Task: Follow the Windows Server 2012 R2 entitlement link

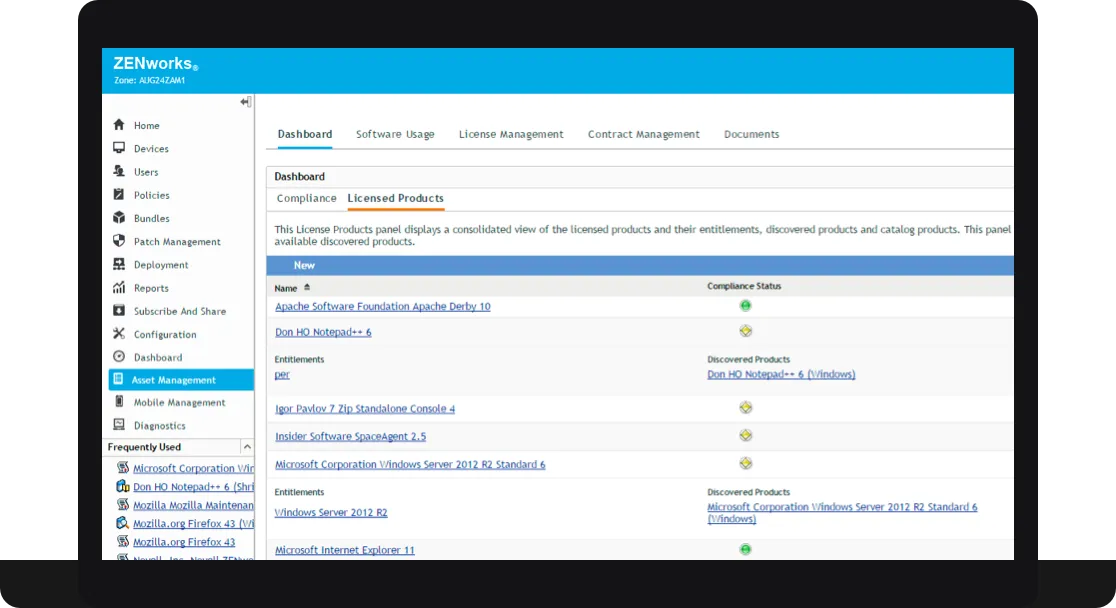Action: [330, 512]
